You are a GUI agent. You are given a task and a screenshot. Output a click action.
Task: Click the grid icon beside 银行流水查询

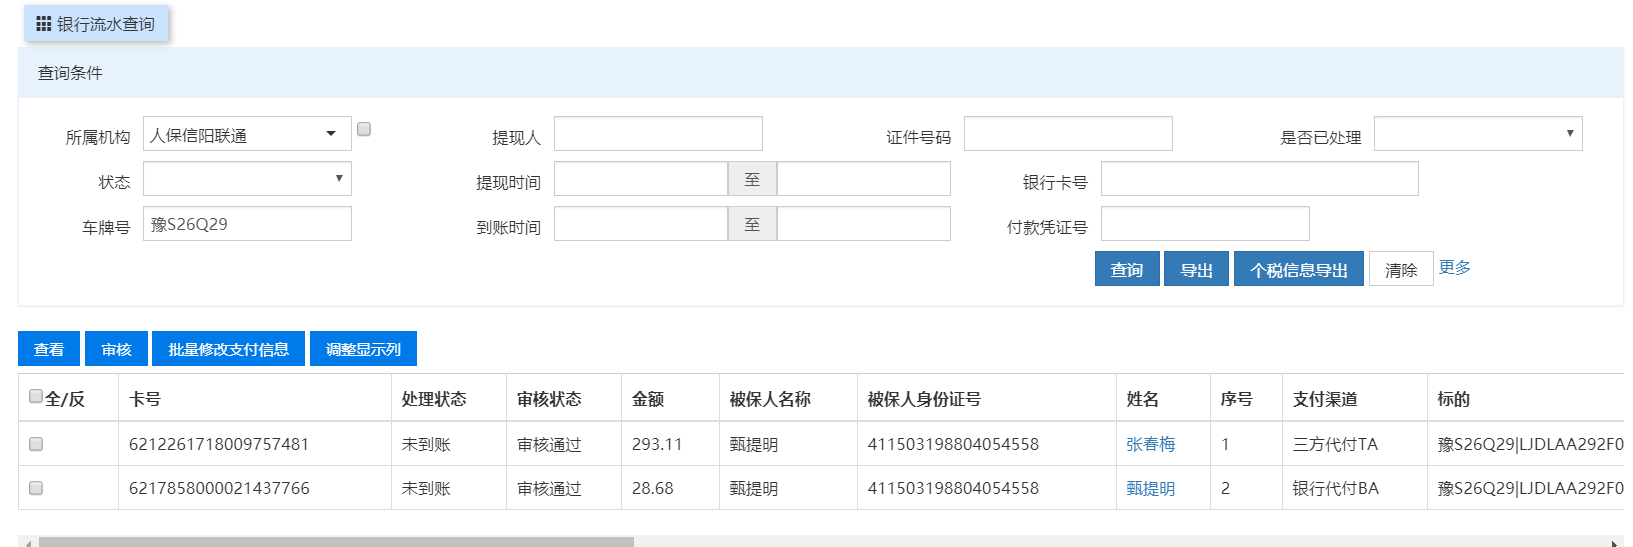point(43,24)
